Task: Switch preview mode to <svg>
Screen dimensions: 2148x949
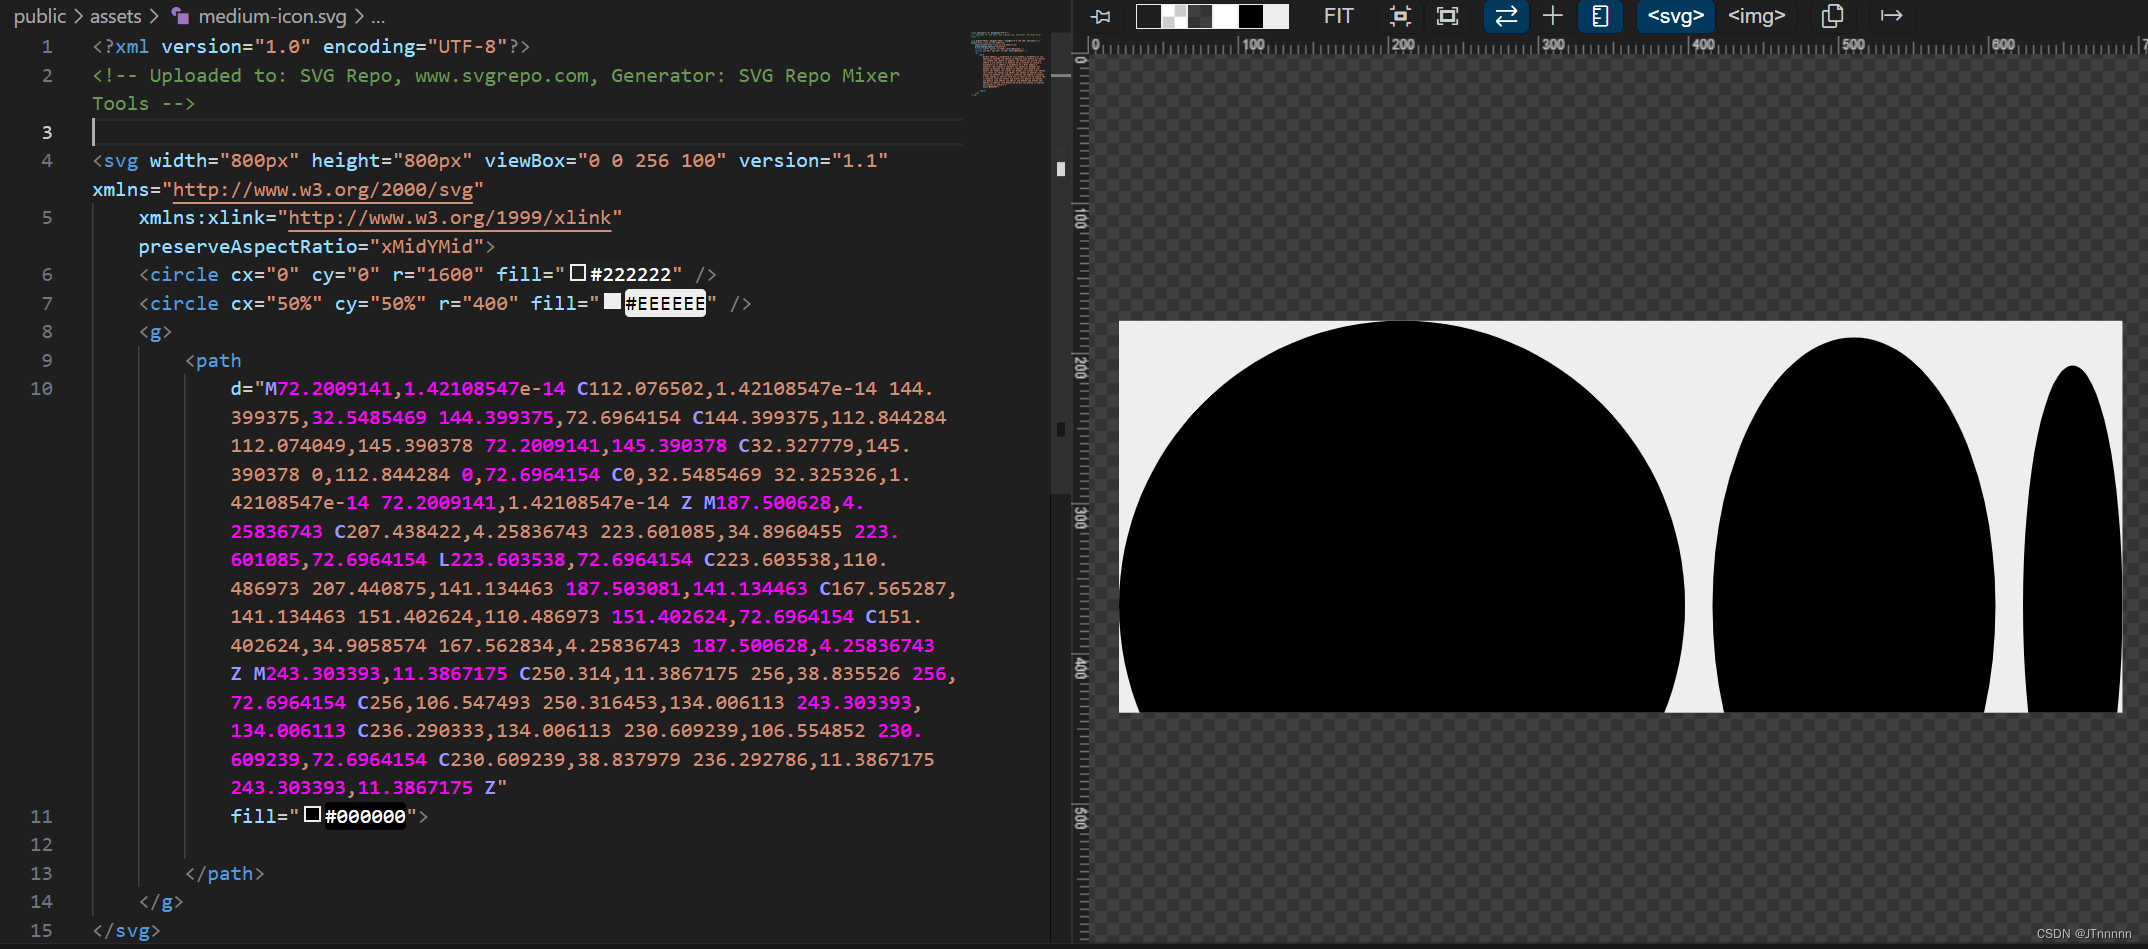Action: coord(1675,16)
